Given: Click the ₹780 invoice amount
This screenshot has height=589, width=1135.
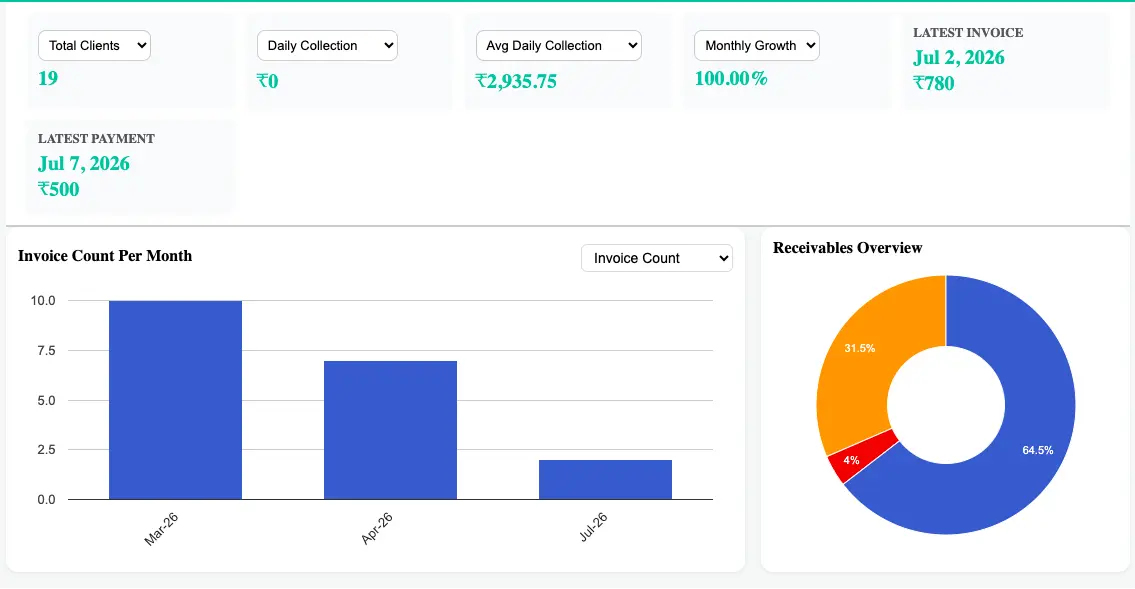Looking at the screenshot, I should [x=934, y=83].
